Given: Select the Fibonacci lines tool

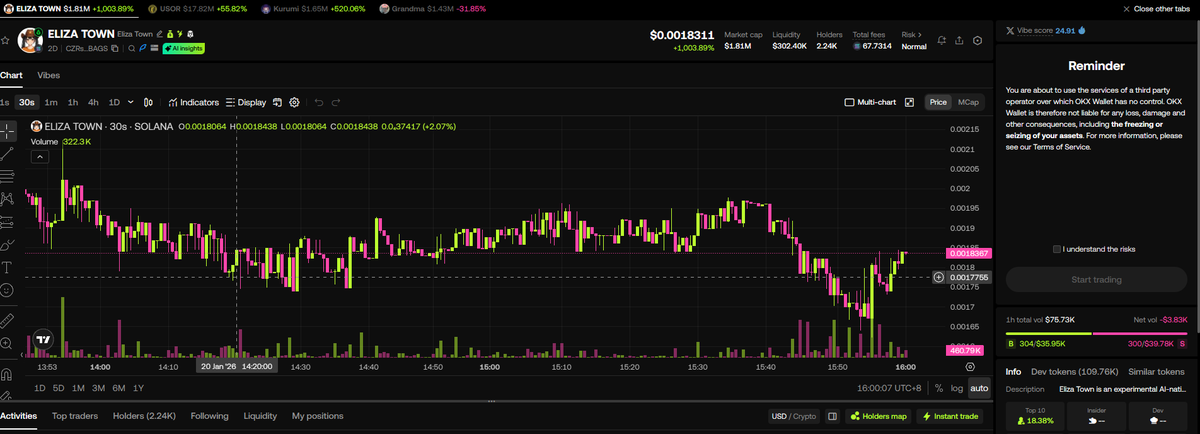Looking at the screenshot, I should click(7, 176).
